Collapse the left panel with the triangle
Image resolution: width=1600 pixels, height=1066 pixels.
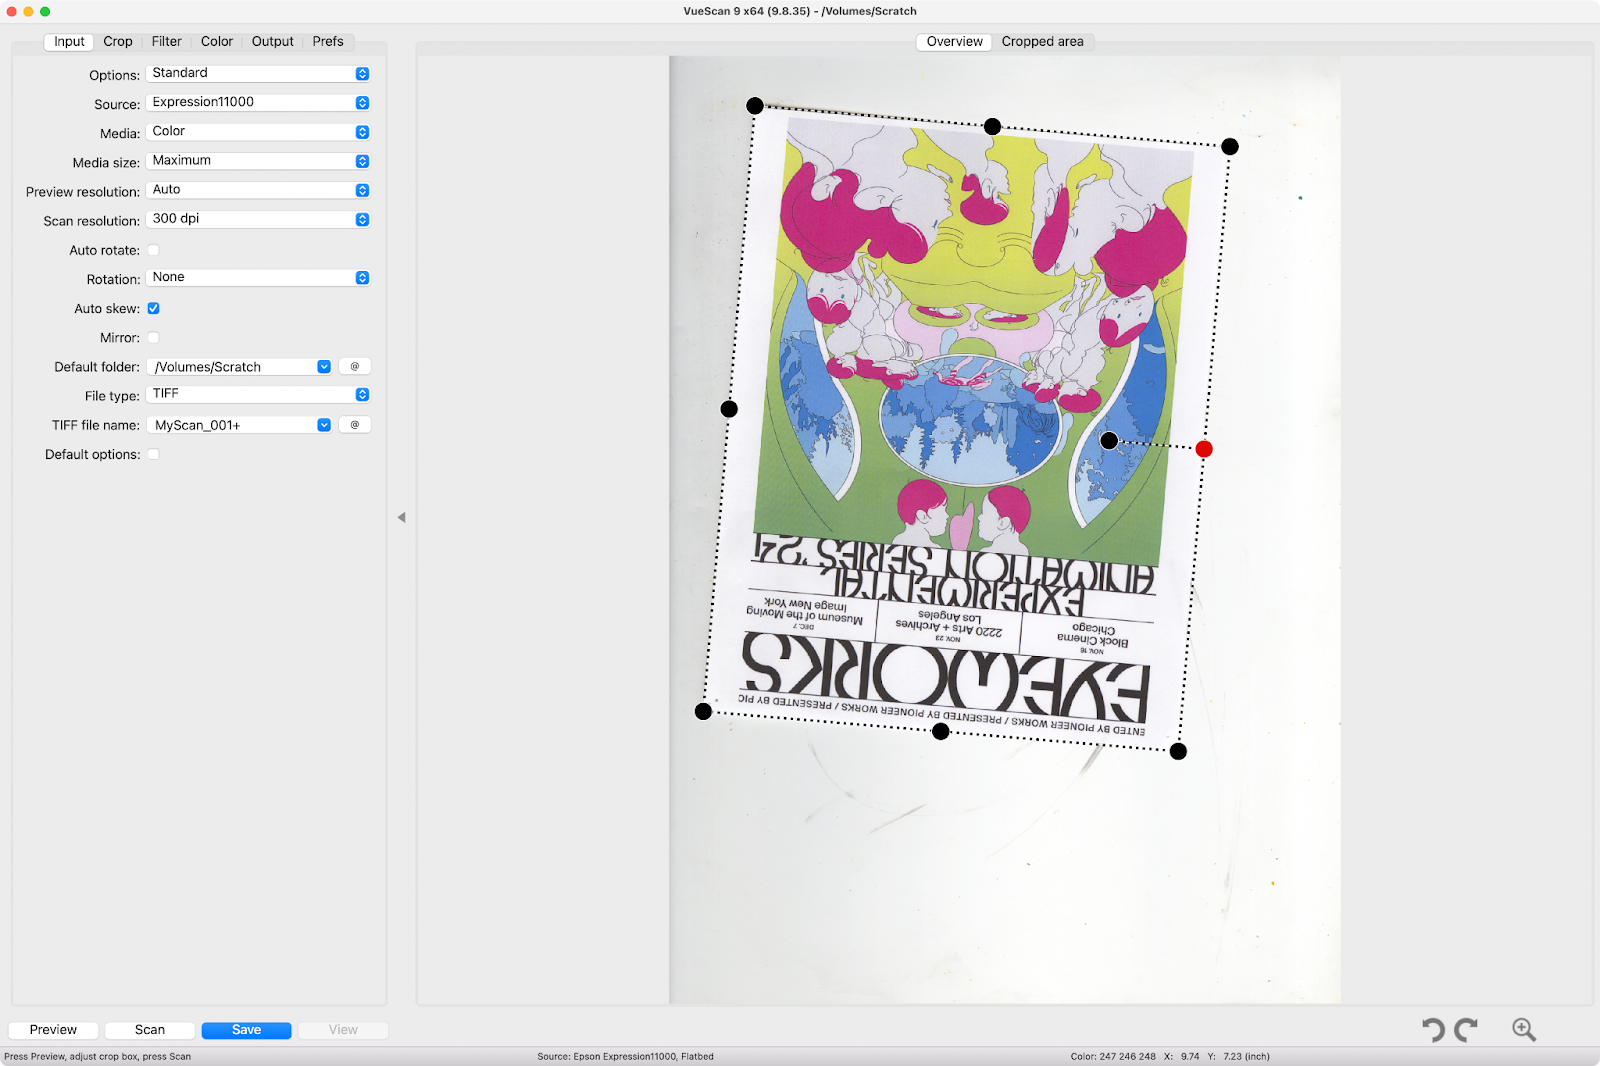pyautogui.click(x=401, y=517)
